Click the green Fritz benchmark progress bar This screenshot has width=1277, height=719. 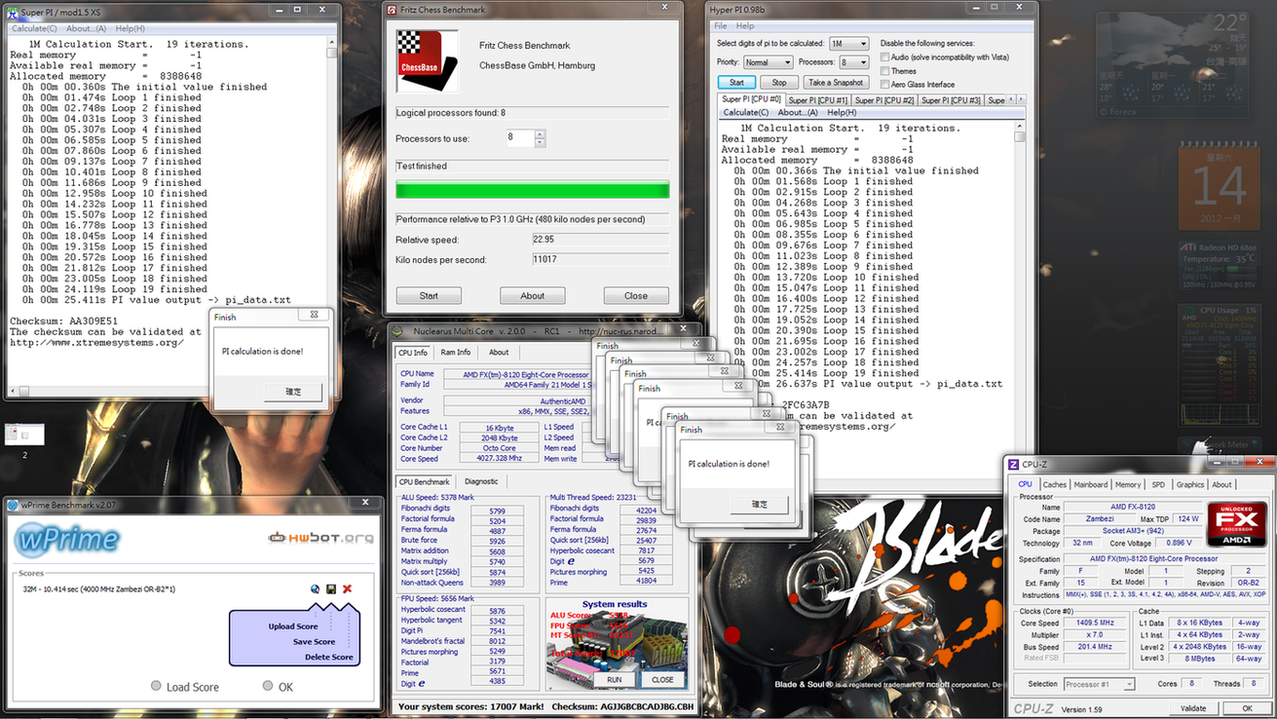pos(532,190)
